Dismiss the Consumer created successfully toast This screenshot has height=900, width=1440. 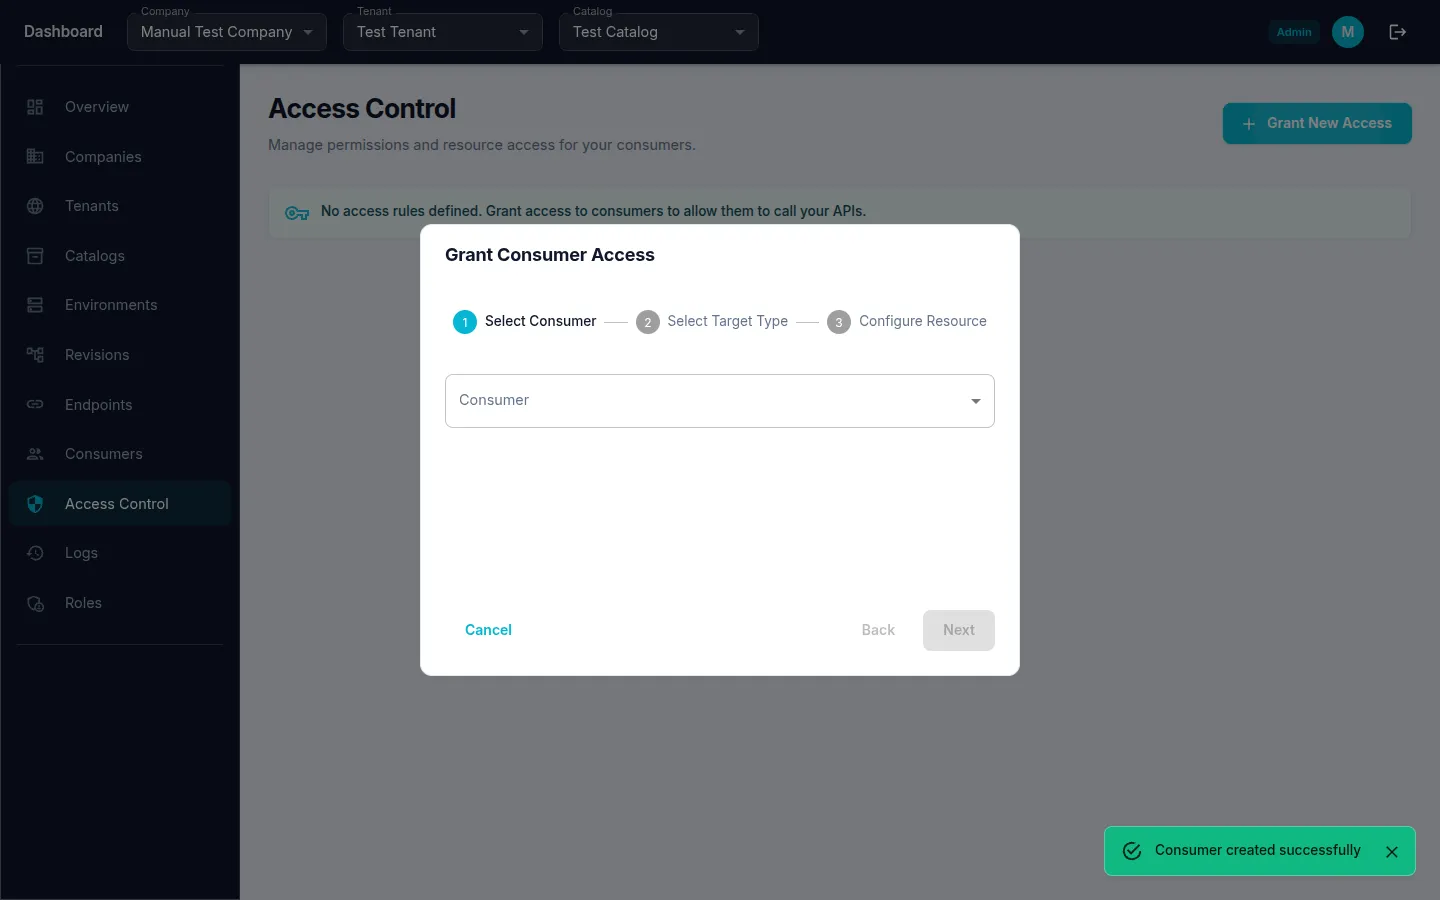1391,851
